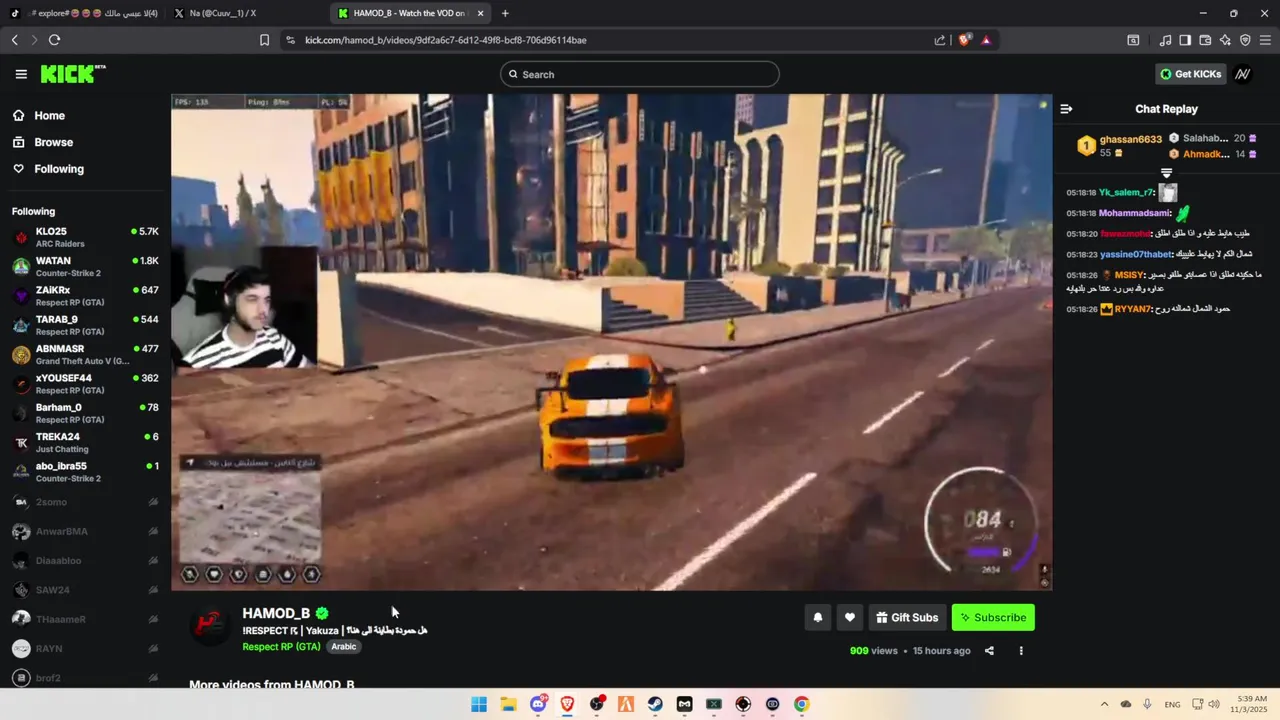Open xYOUSEF44 channel in Following list
Screen dimensions: 1280x720
tap(85, 384)
